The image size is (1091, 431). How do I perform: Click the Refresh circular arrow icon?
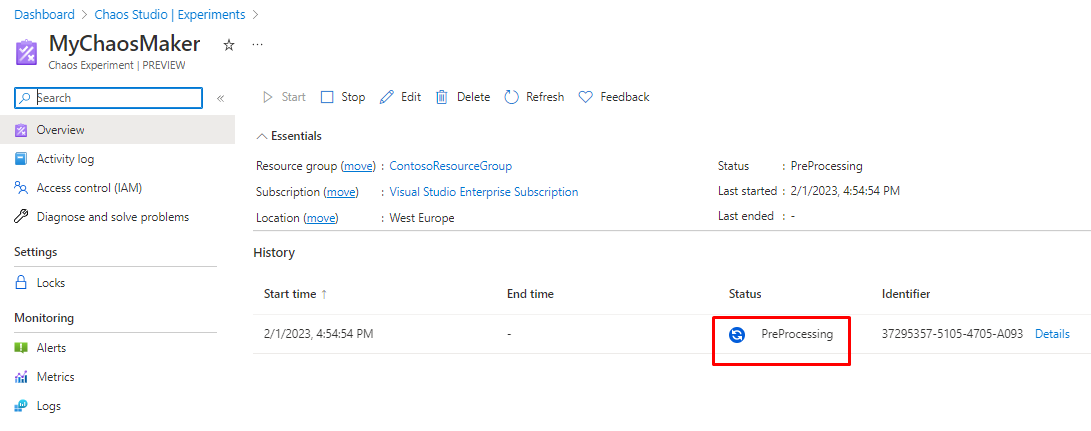click(511, 97)
